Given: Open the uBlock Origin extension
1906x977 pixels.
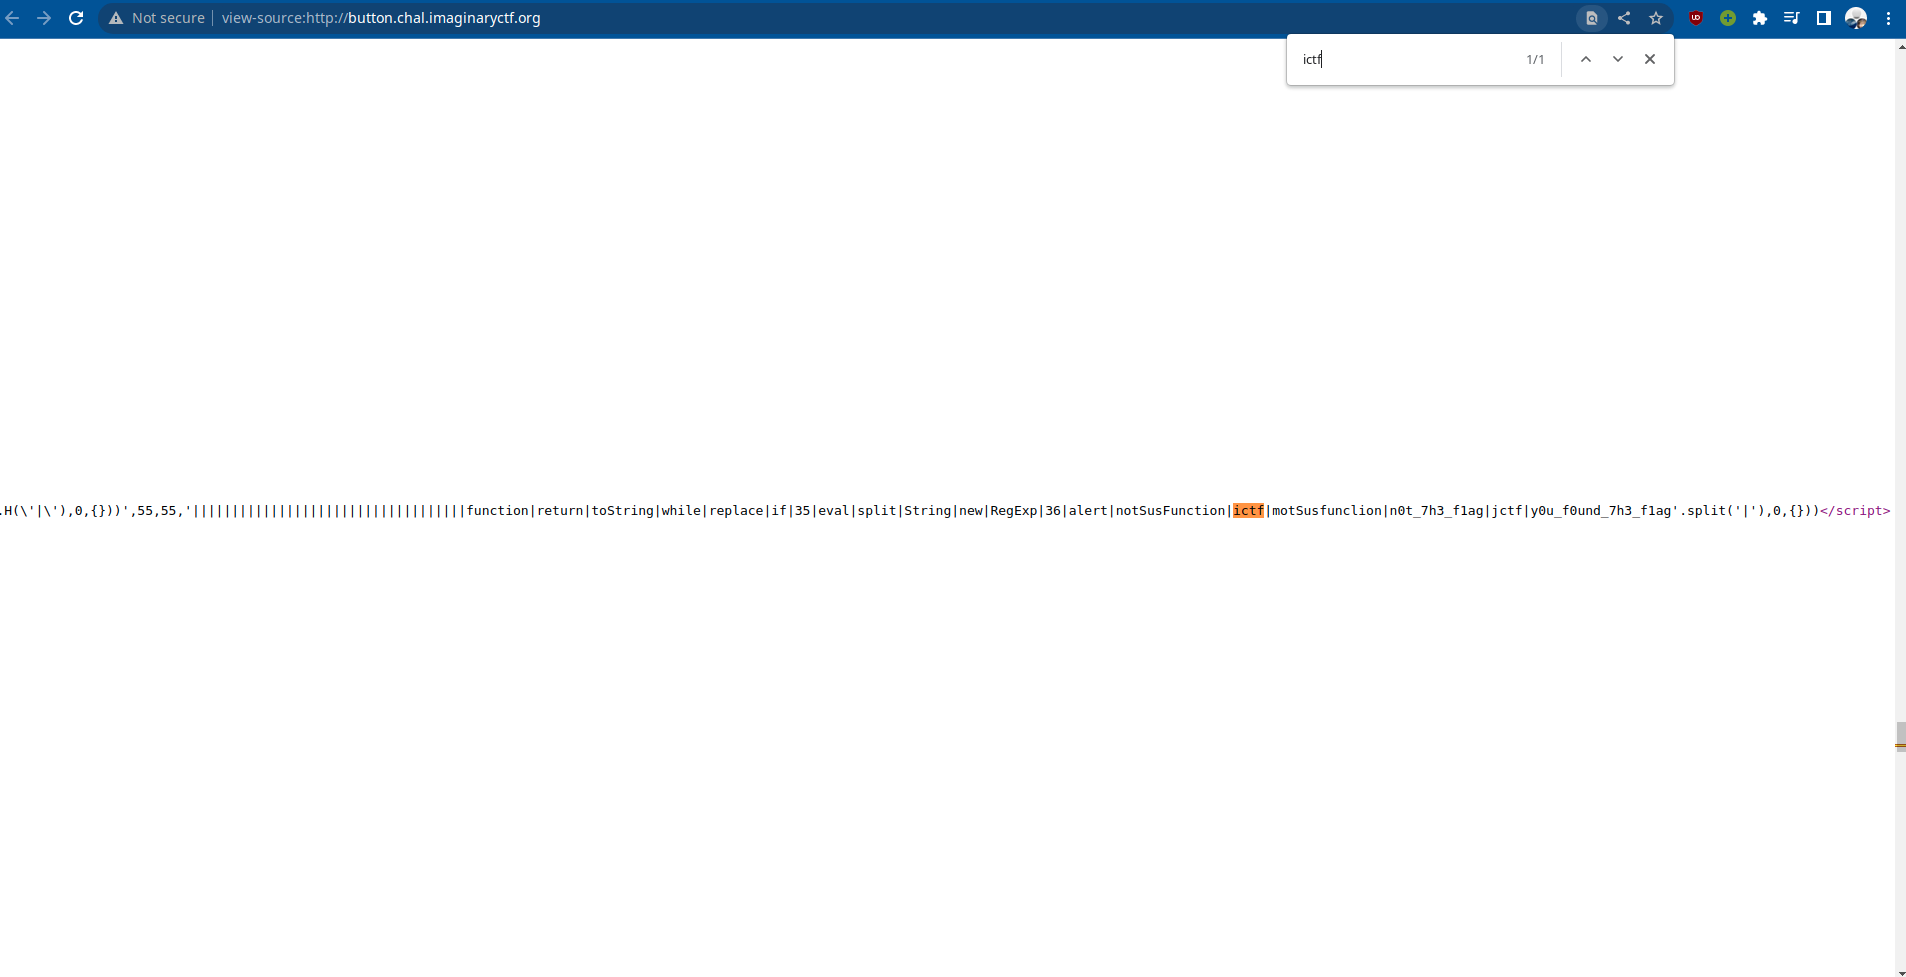Looking at the screenshot, I should coord(1696,18).
